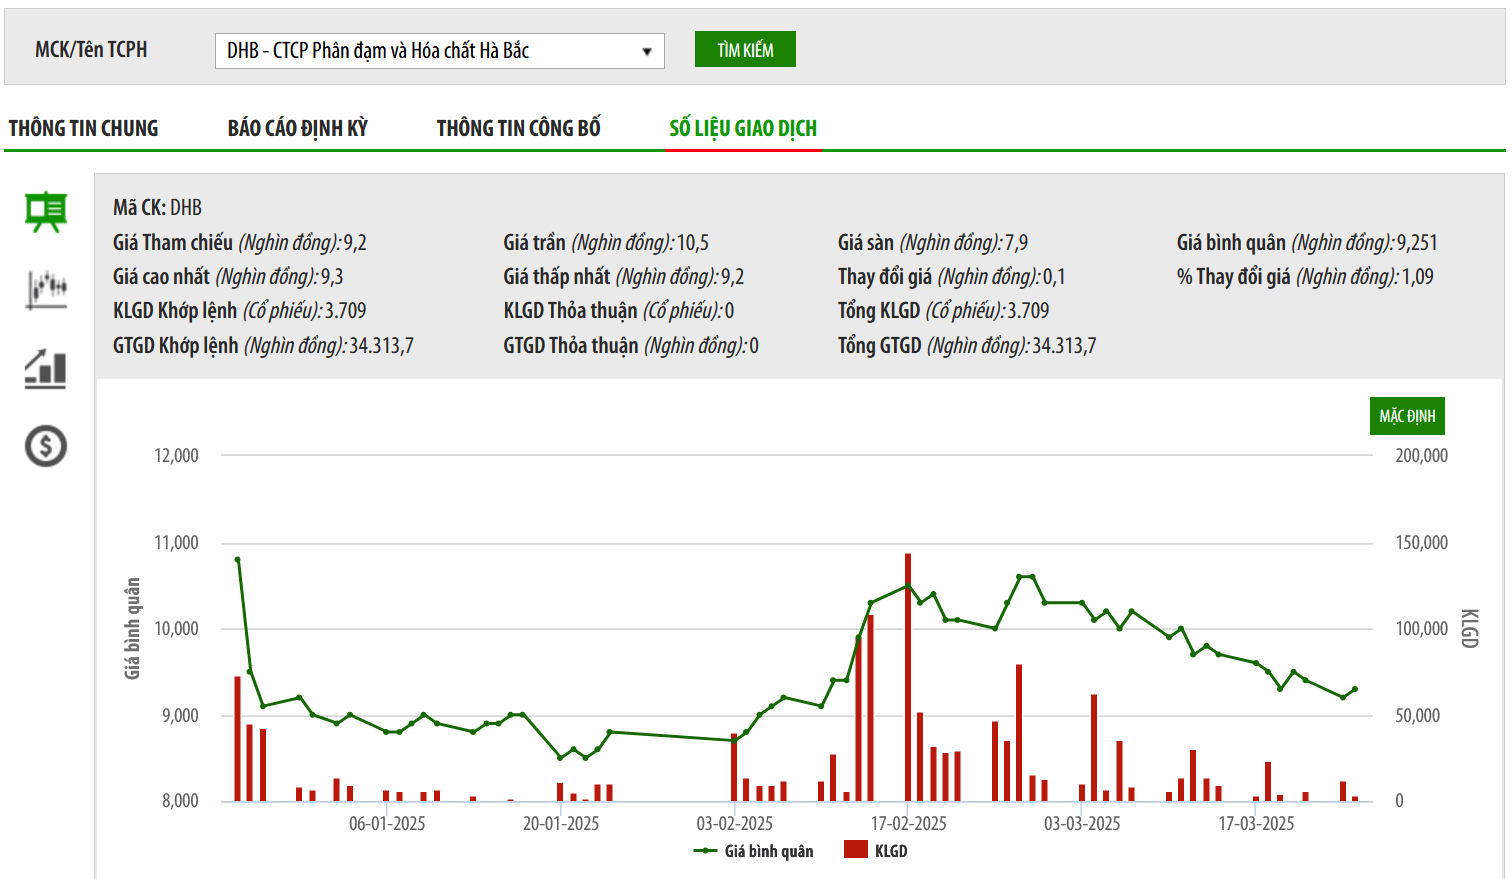The width and height of the screenshot is (1512, 879).
Task: Click the dropdown arrow beside the company name
Action: [647, 51]
